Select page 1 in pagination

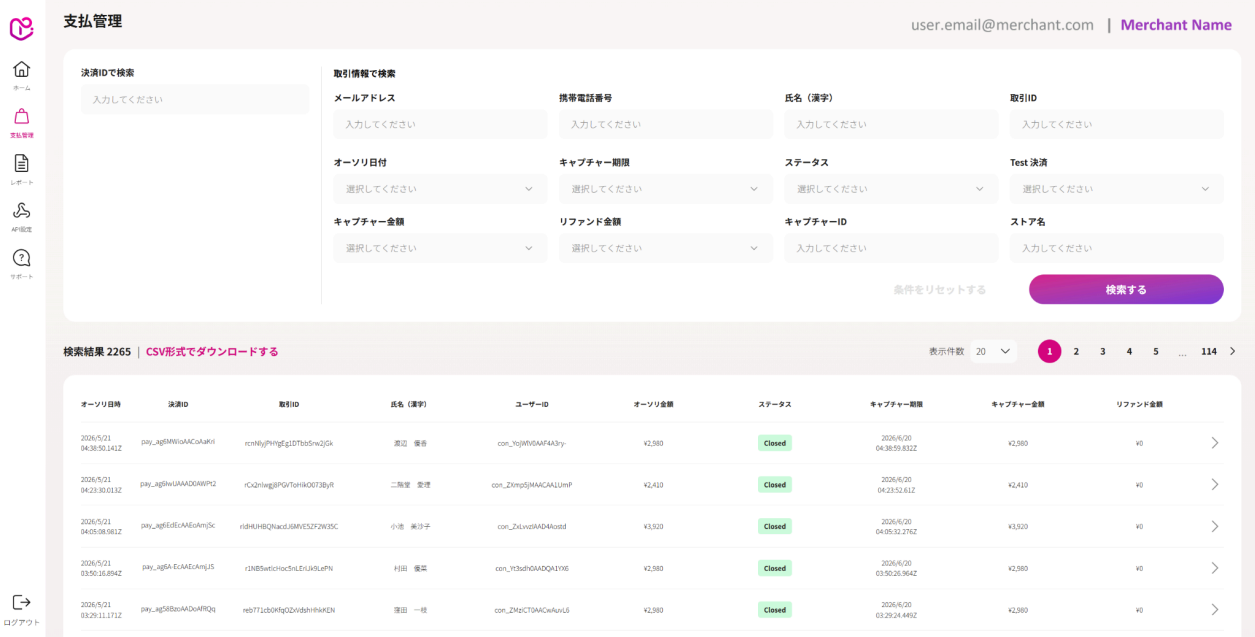(1049, 351)
